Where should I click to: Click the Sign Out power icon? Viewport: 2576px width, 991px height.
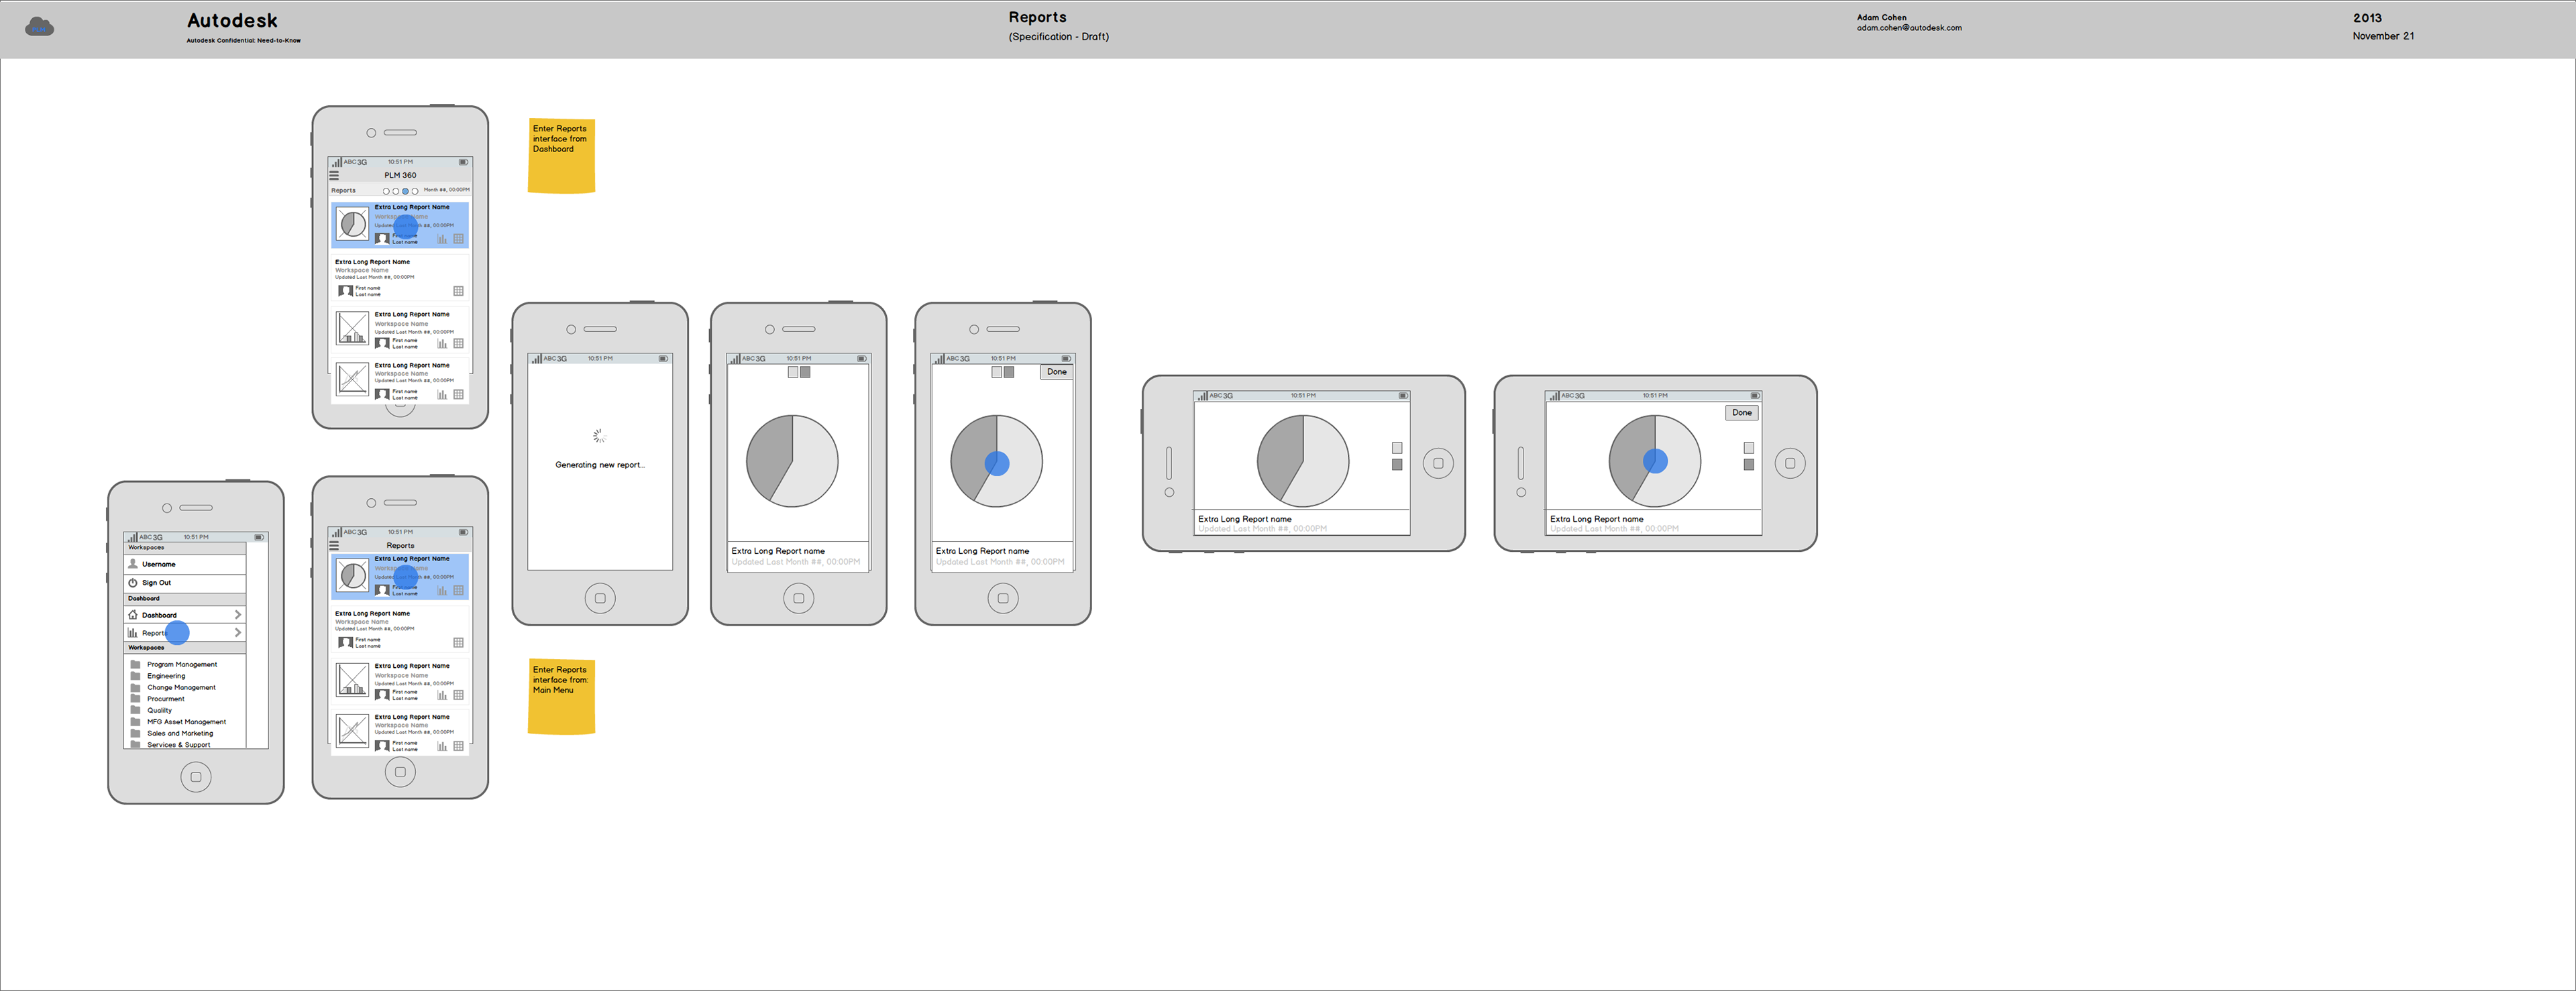pyautogui.click(x=133, y=582)
